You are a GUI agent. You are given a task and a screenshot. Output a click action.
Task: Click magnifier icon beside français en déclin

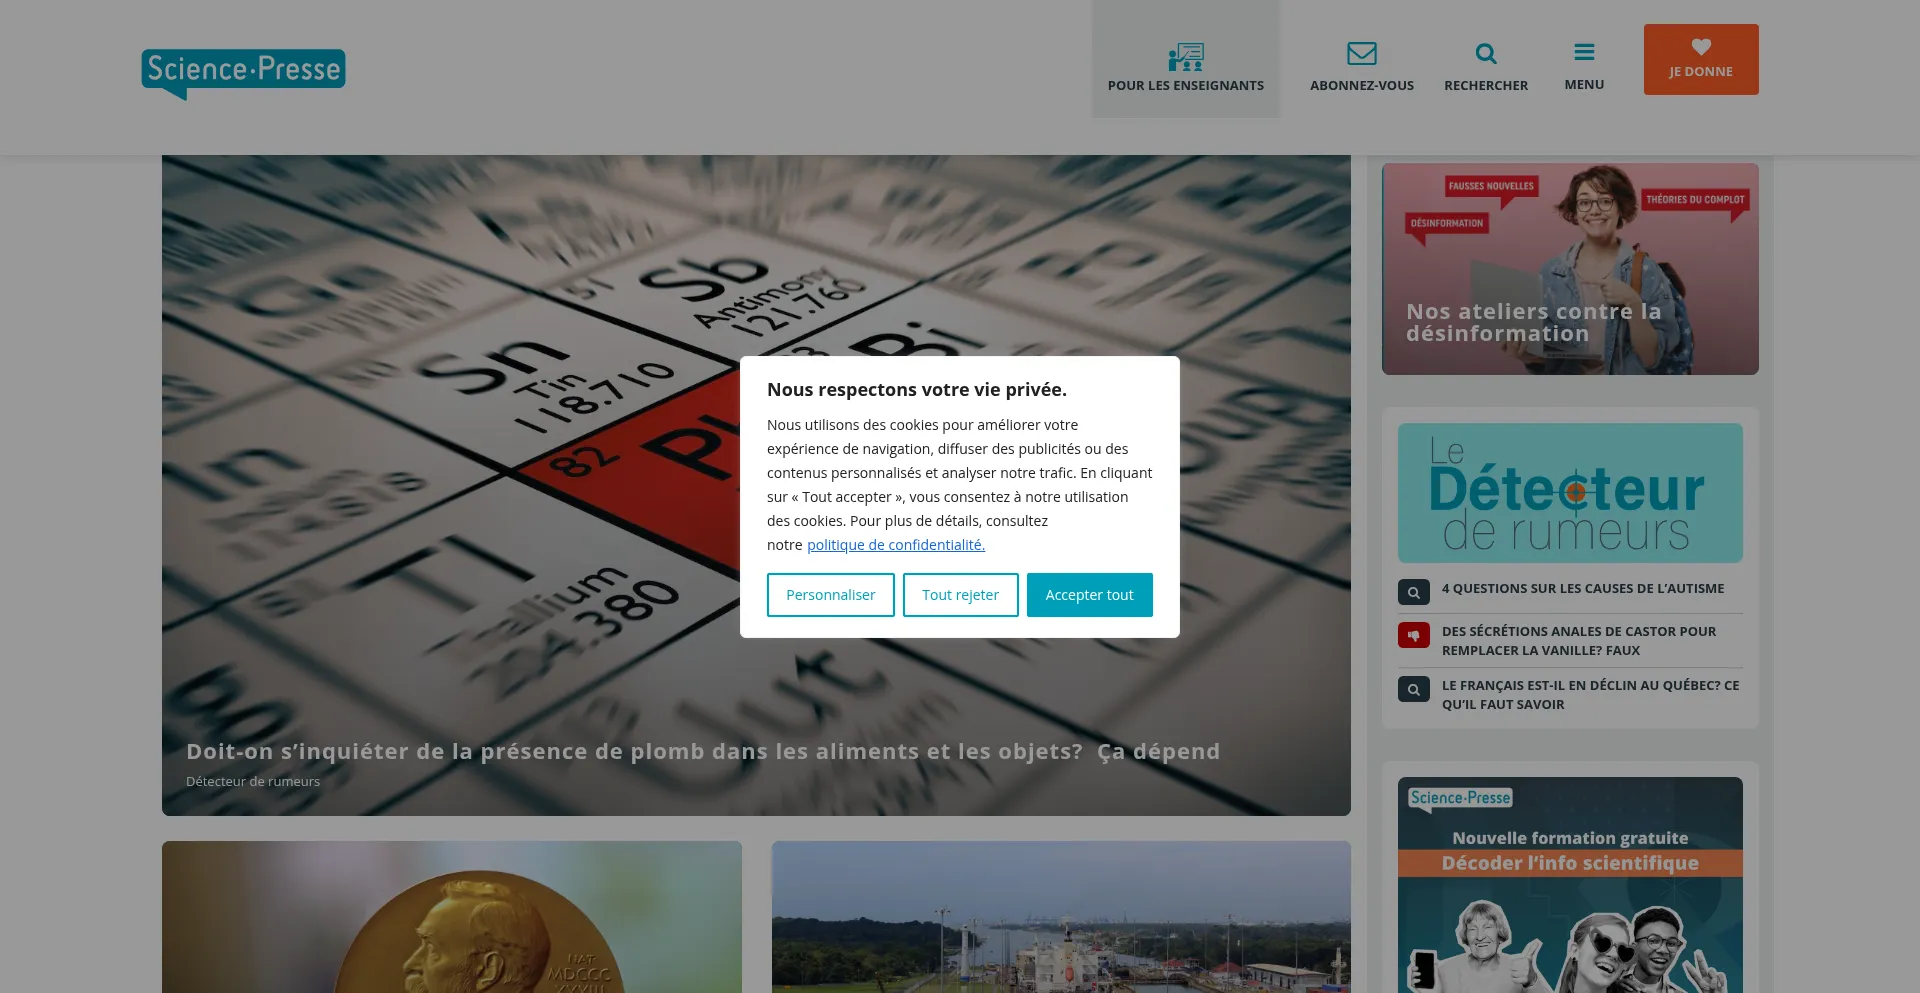coord(1413,689)
